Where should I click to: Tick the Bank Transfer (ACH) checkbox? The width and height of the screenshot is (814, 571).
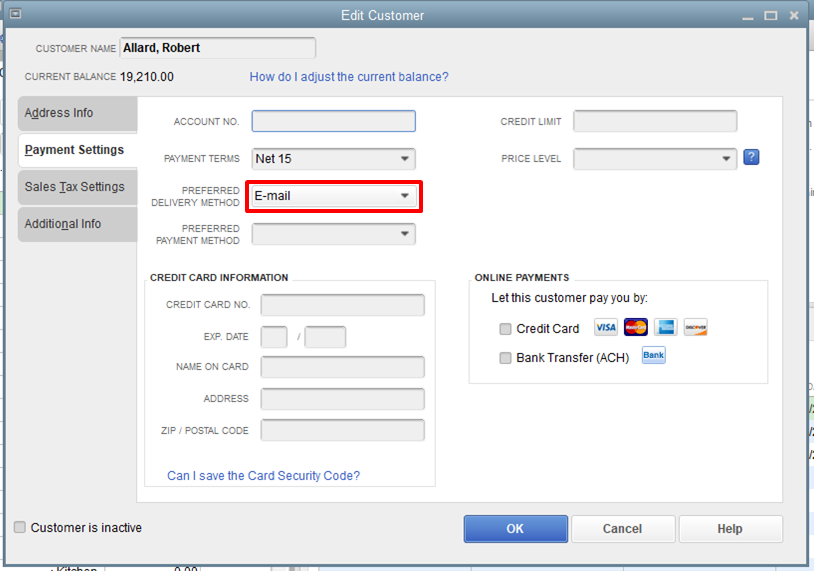pos(505,358)
